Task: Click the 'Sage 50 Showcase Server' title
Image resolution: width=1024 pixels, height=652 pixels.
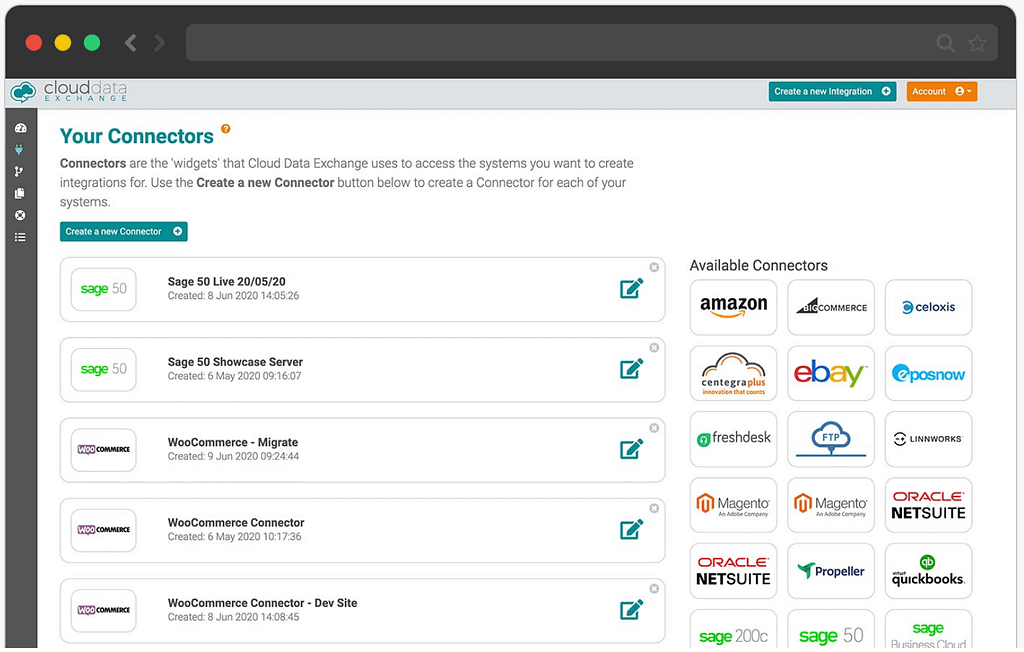Action: tap(235, 362)
